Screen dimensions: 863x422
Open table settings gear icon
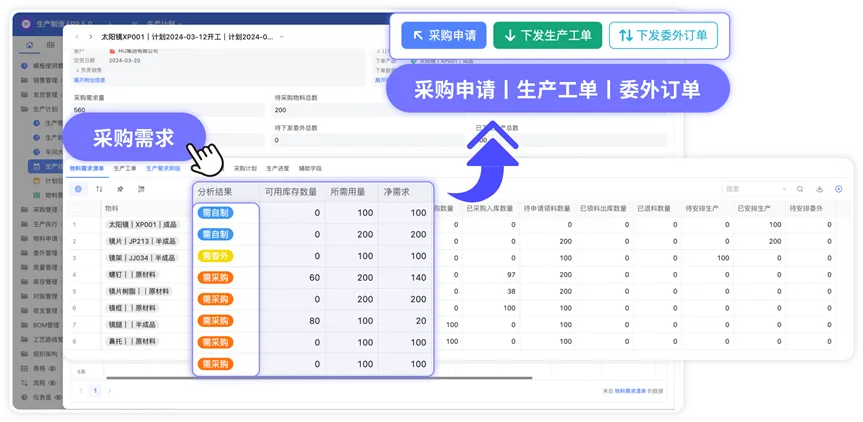tap(78, 189)
